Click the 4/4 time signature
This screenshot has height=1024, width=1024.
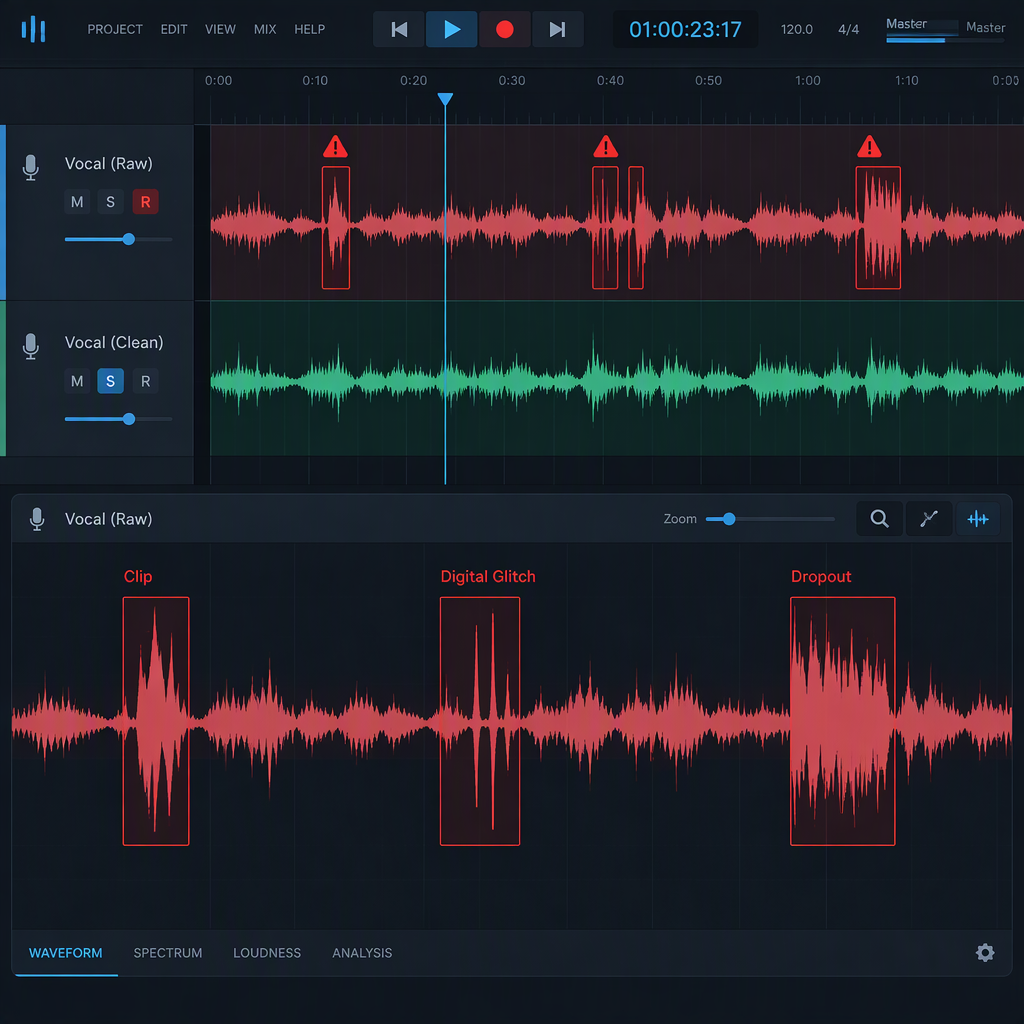(x=848, y=29)
